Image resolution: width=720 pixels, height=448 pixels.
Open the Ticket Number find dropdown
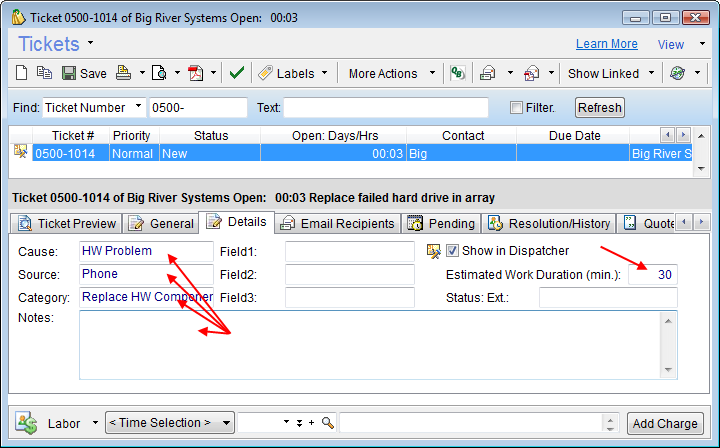point(136,108)
